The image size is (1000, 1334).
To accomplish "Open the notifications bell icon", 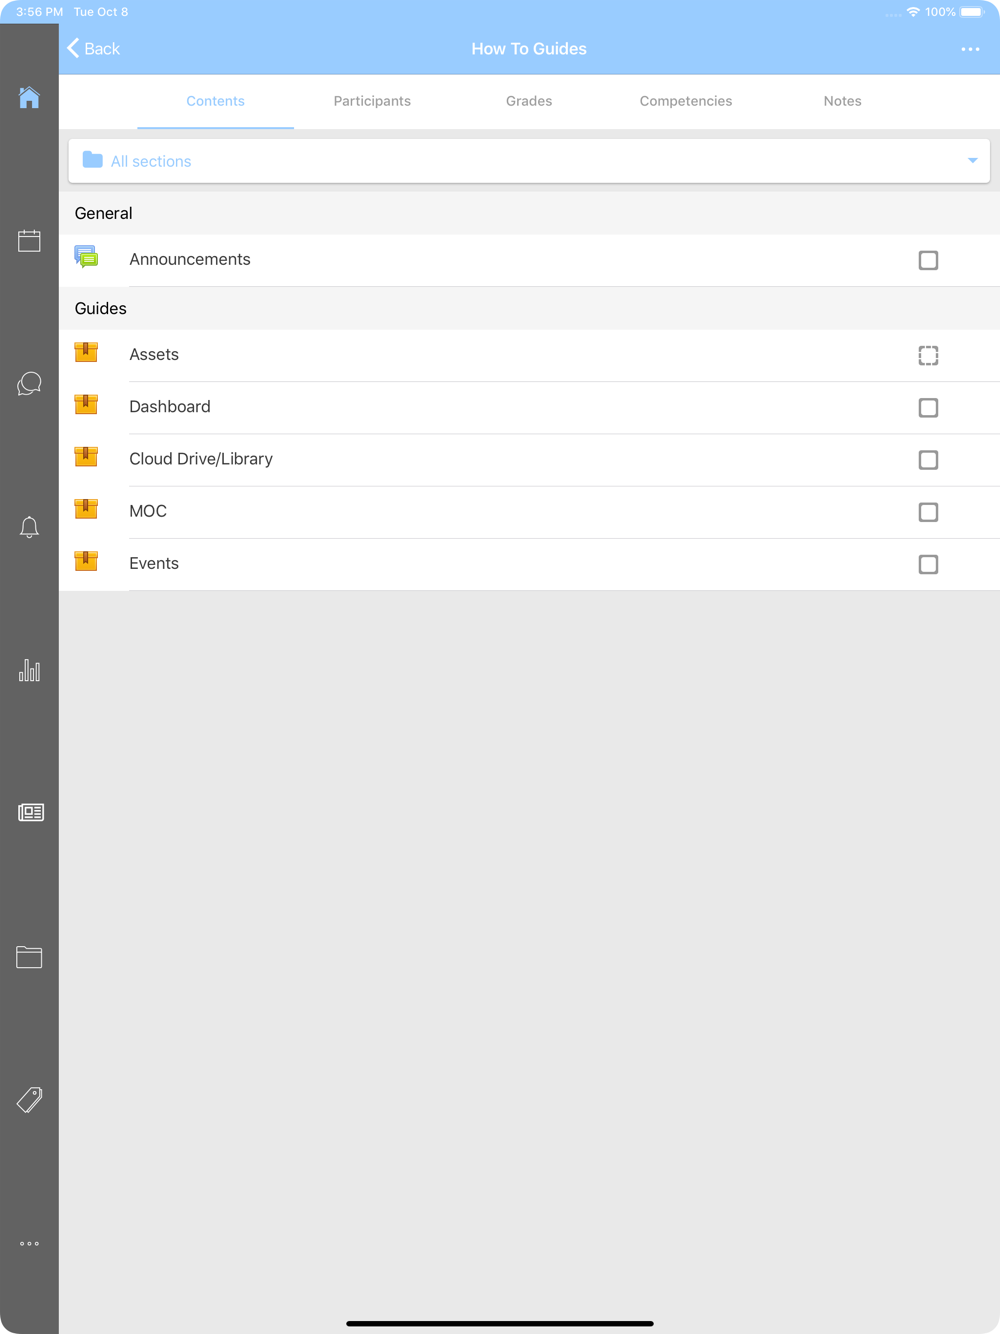I will (x=29, y=527).
